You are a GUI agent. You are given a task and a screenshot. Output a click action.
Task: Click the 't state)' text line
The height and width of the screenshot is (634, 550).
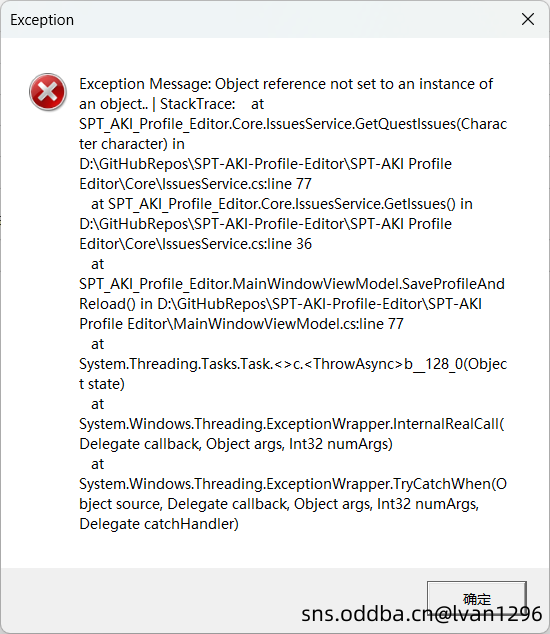pyautogui.click(x=102, y=384)
